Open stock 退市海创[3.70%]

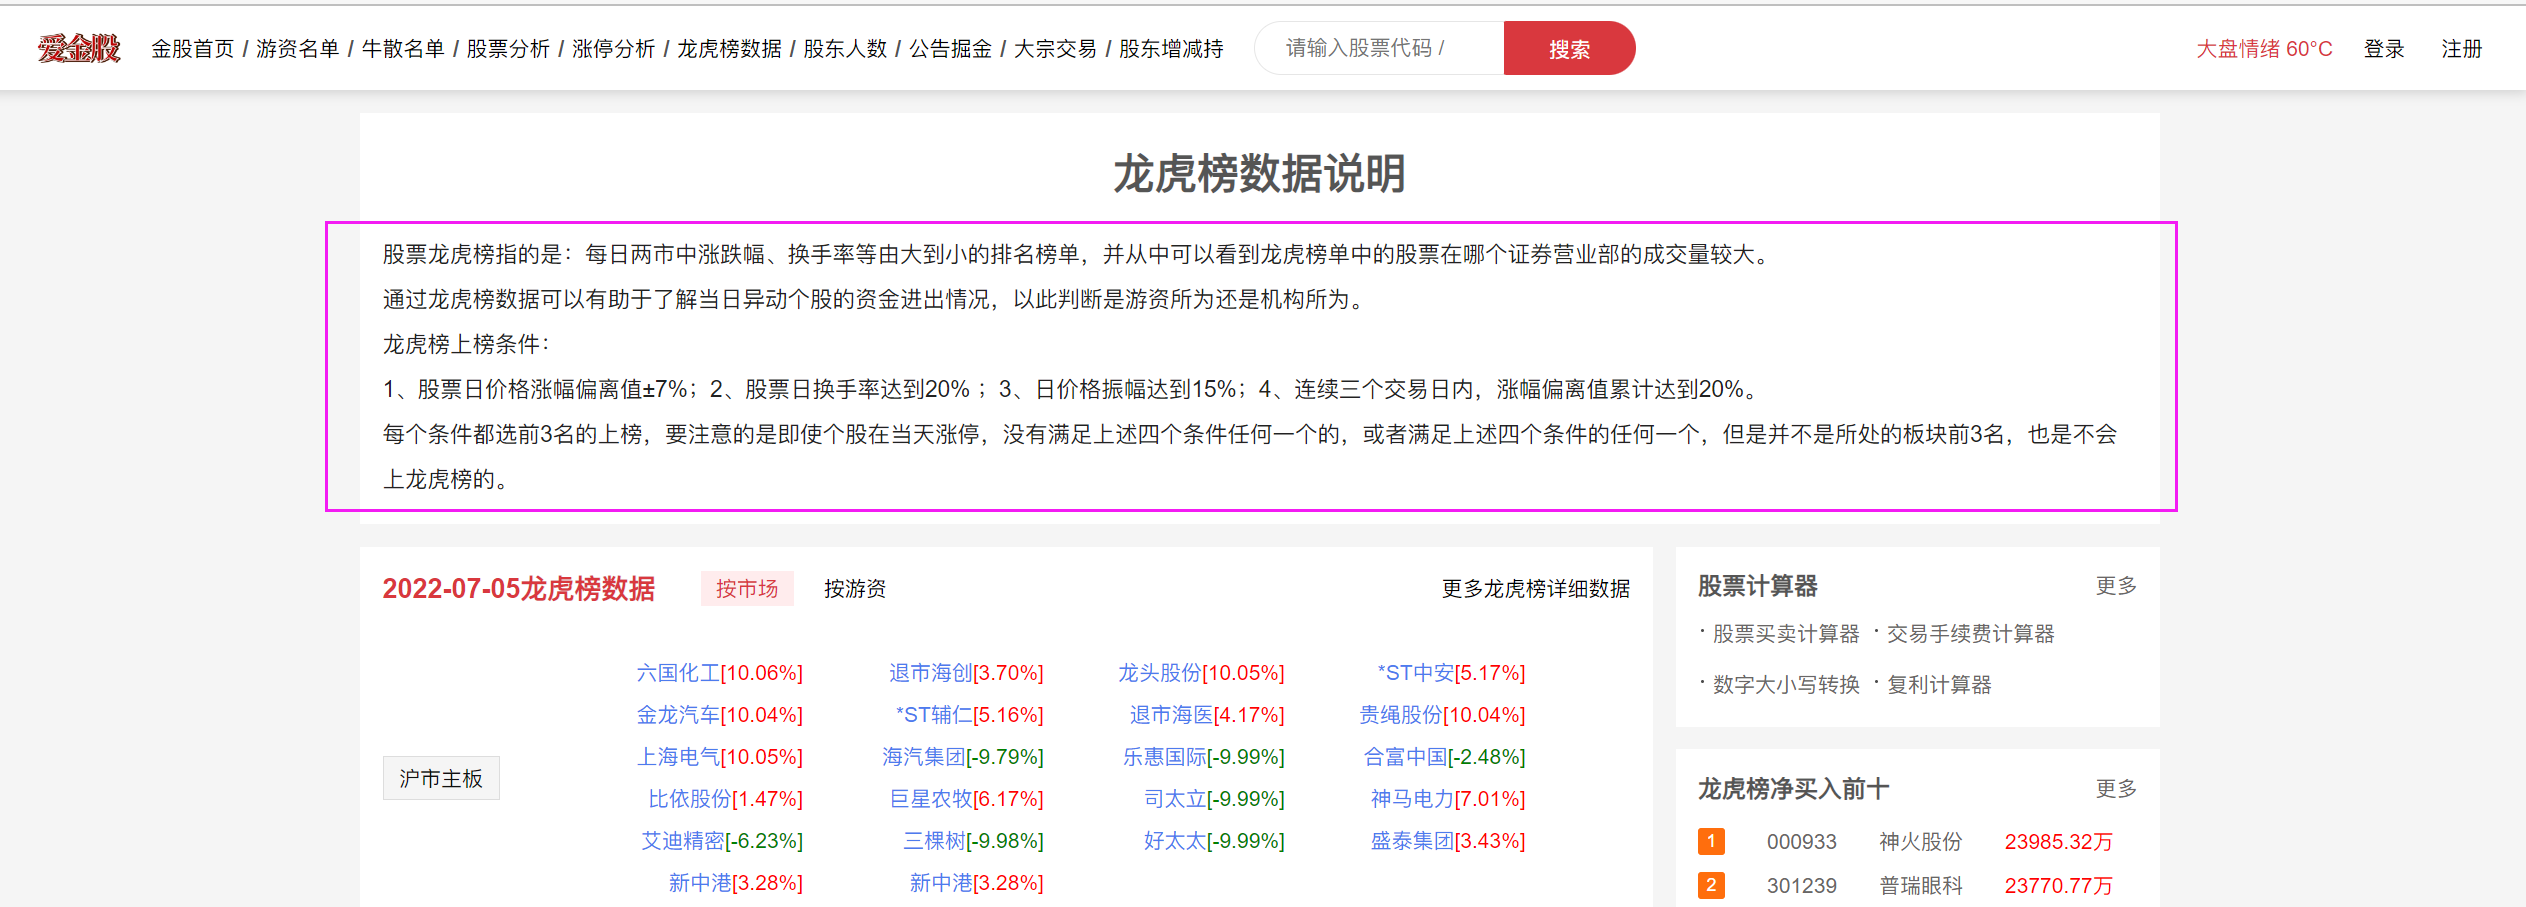966,673
